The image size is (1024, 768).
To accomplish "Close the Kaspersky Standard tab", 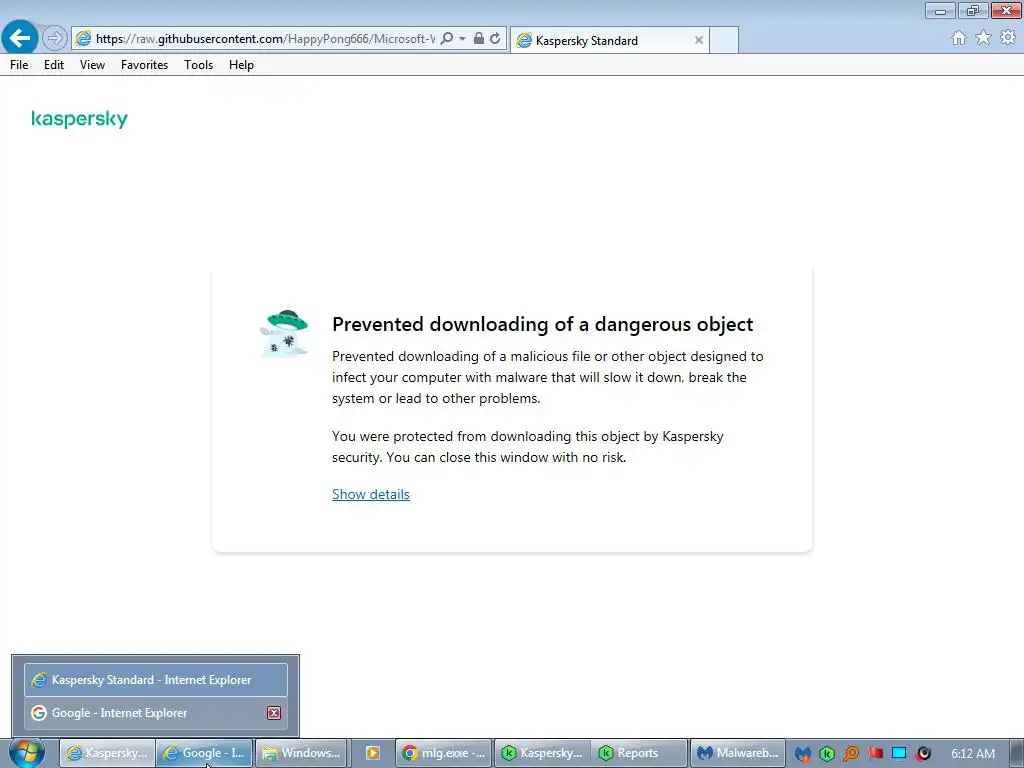I will (x=699, y=40).
